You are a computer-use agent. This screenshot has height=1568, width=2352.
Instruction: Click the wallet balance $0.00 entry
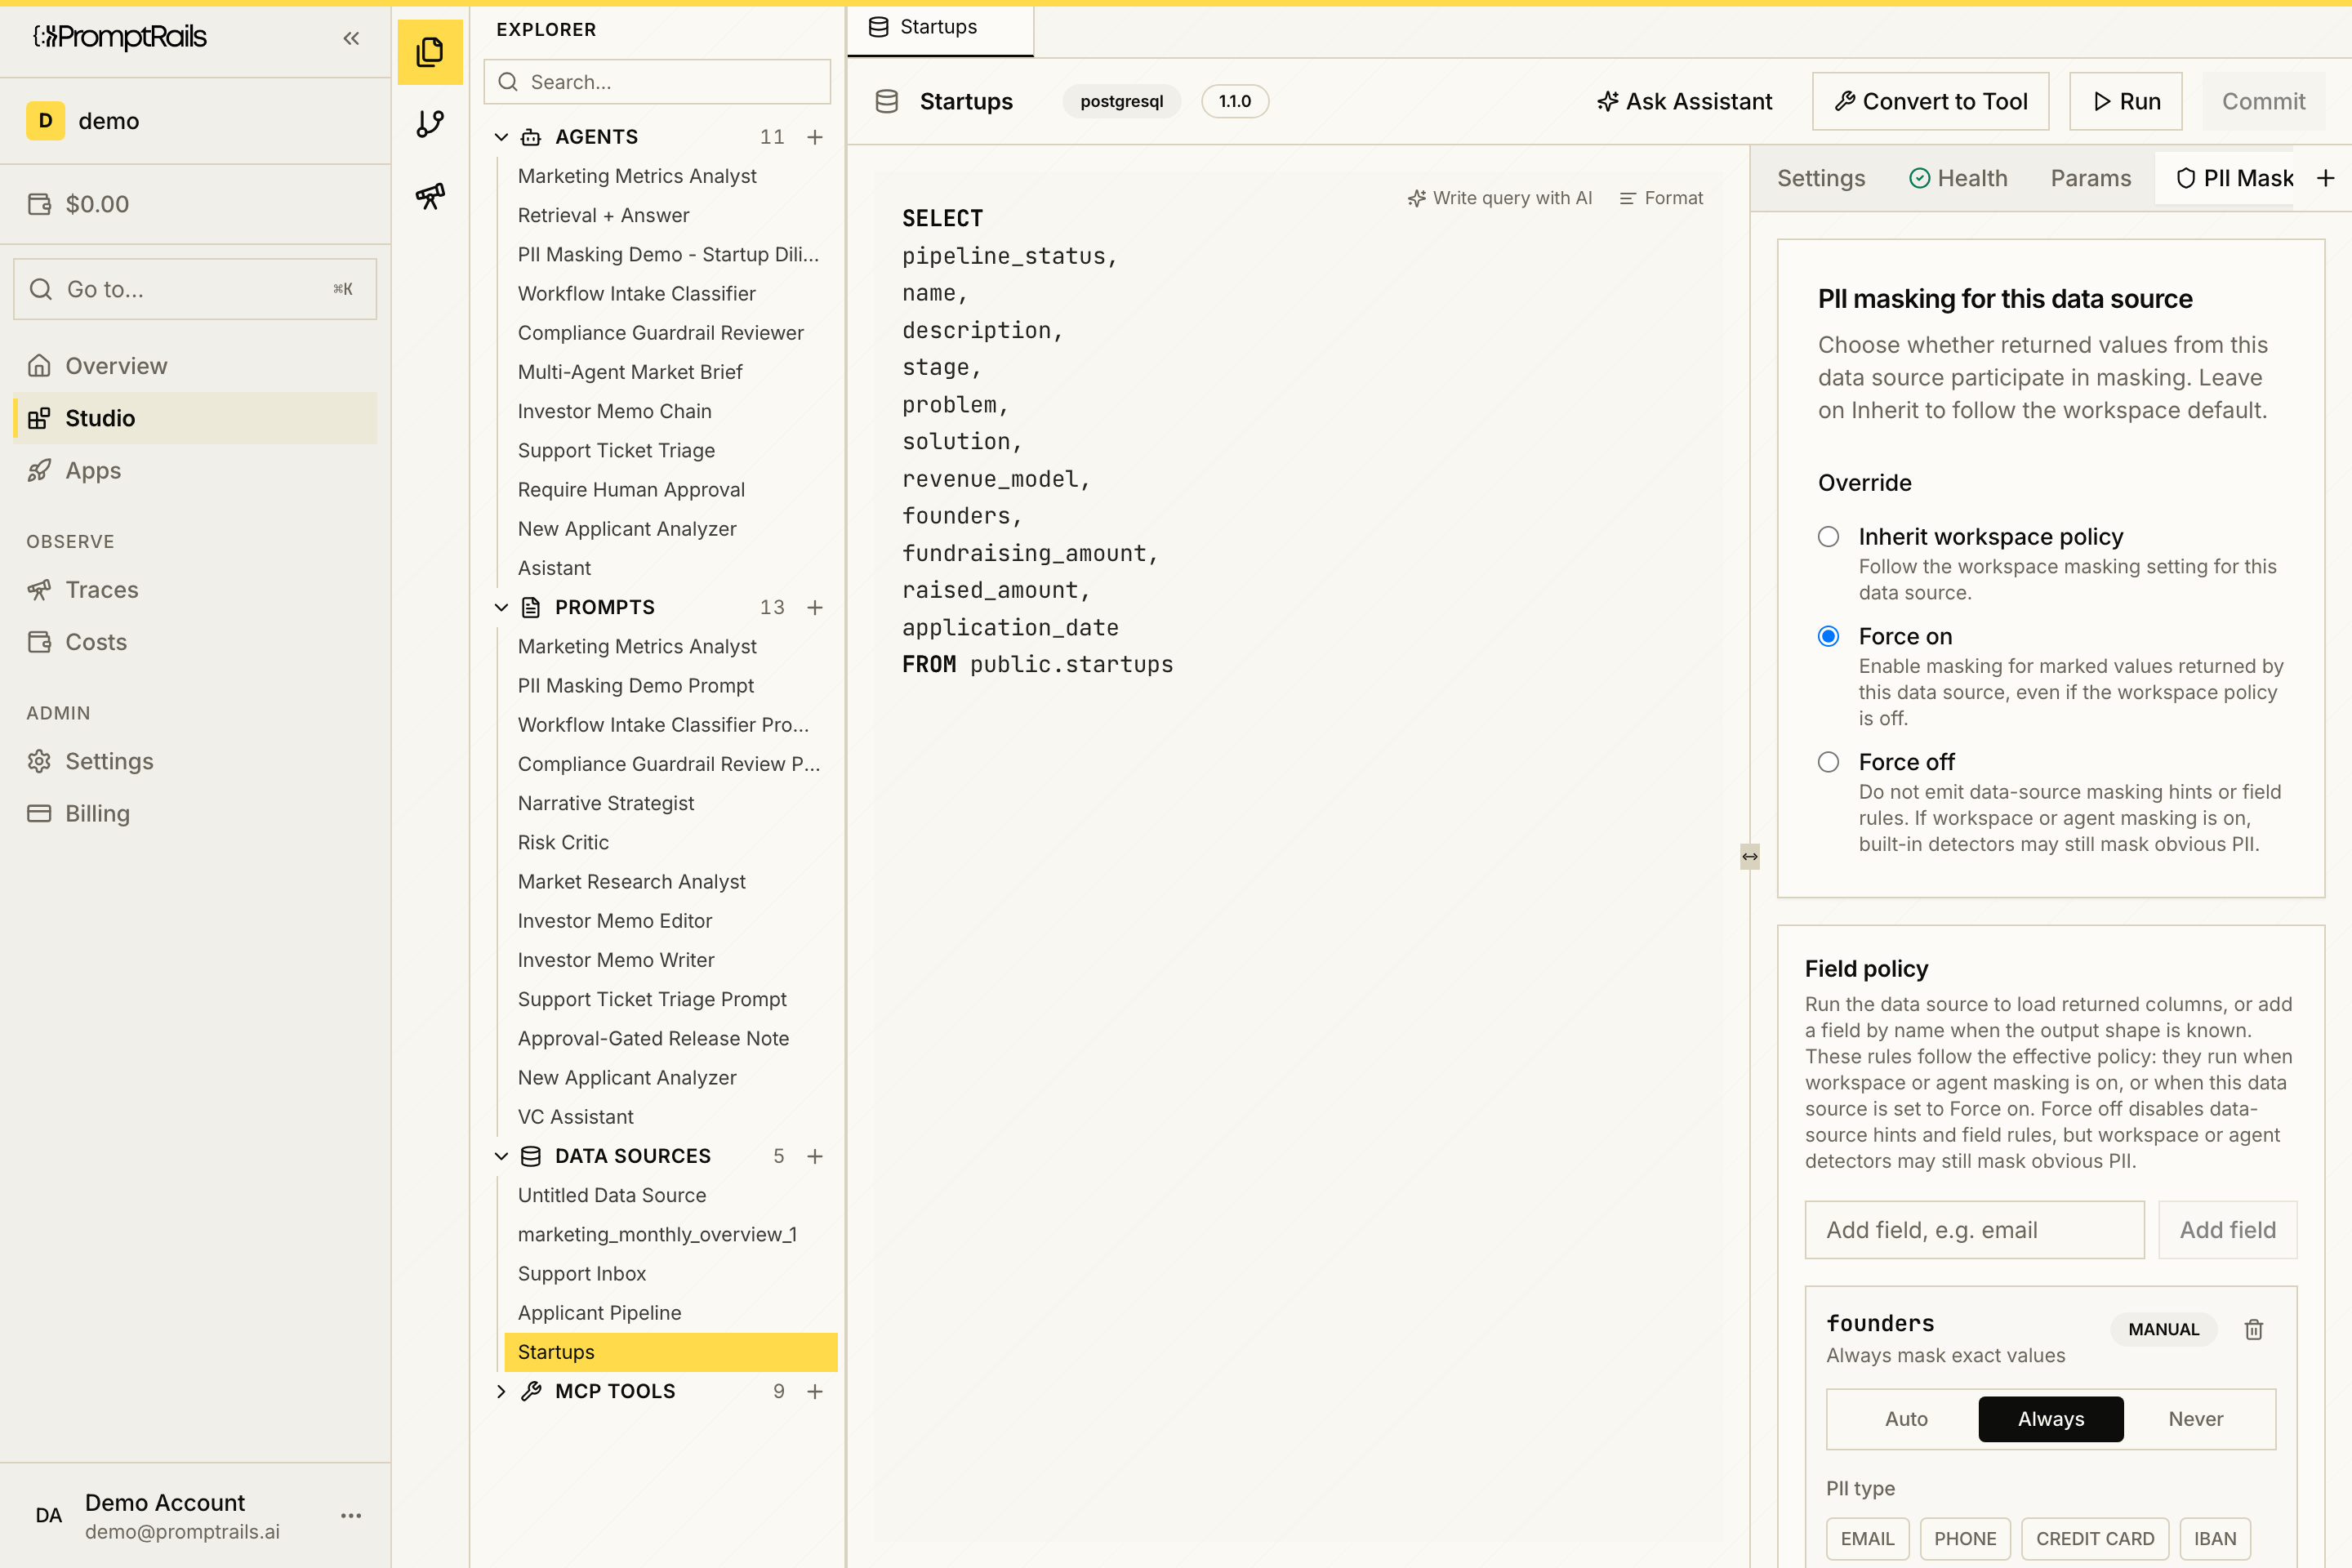coord(79,204)
